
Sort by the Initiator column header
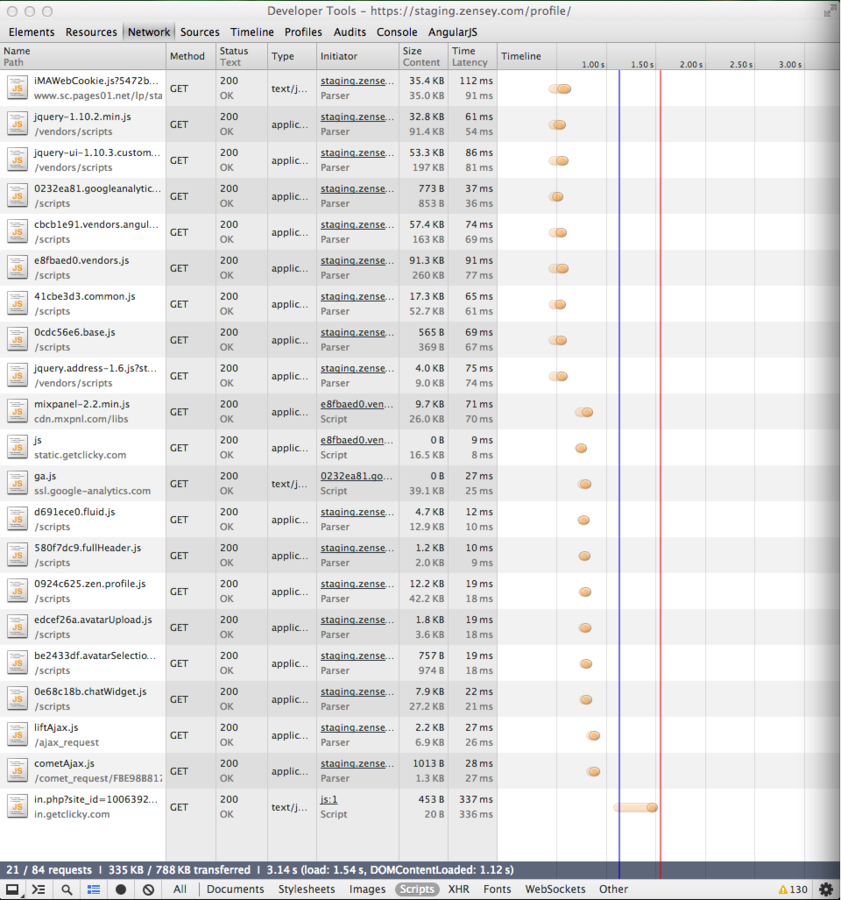click(x=357, y=56)
